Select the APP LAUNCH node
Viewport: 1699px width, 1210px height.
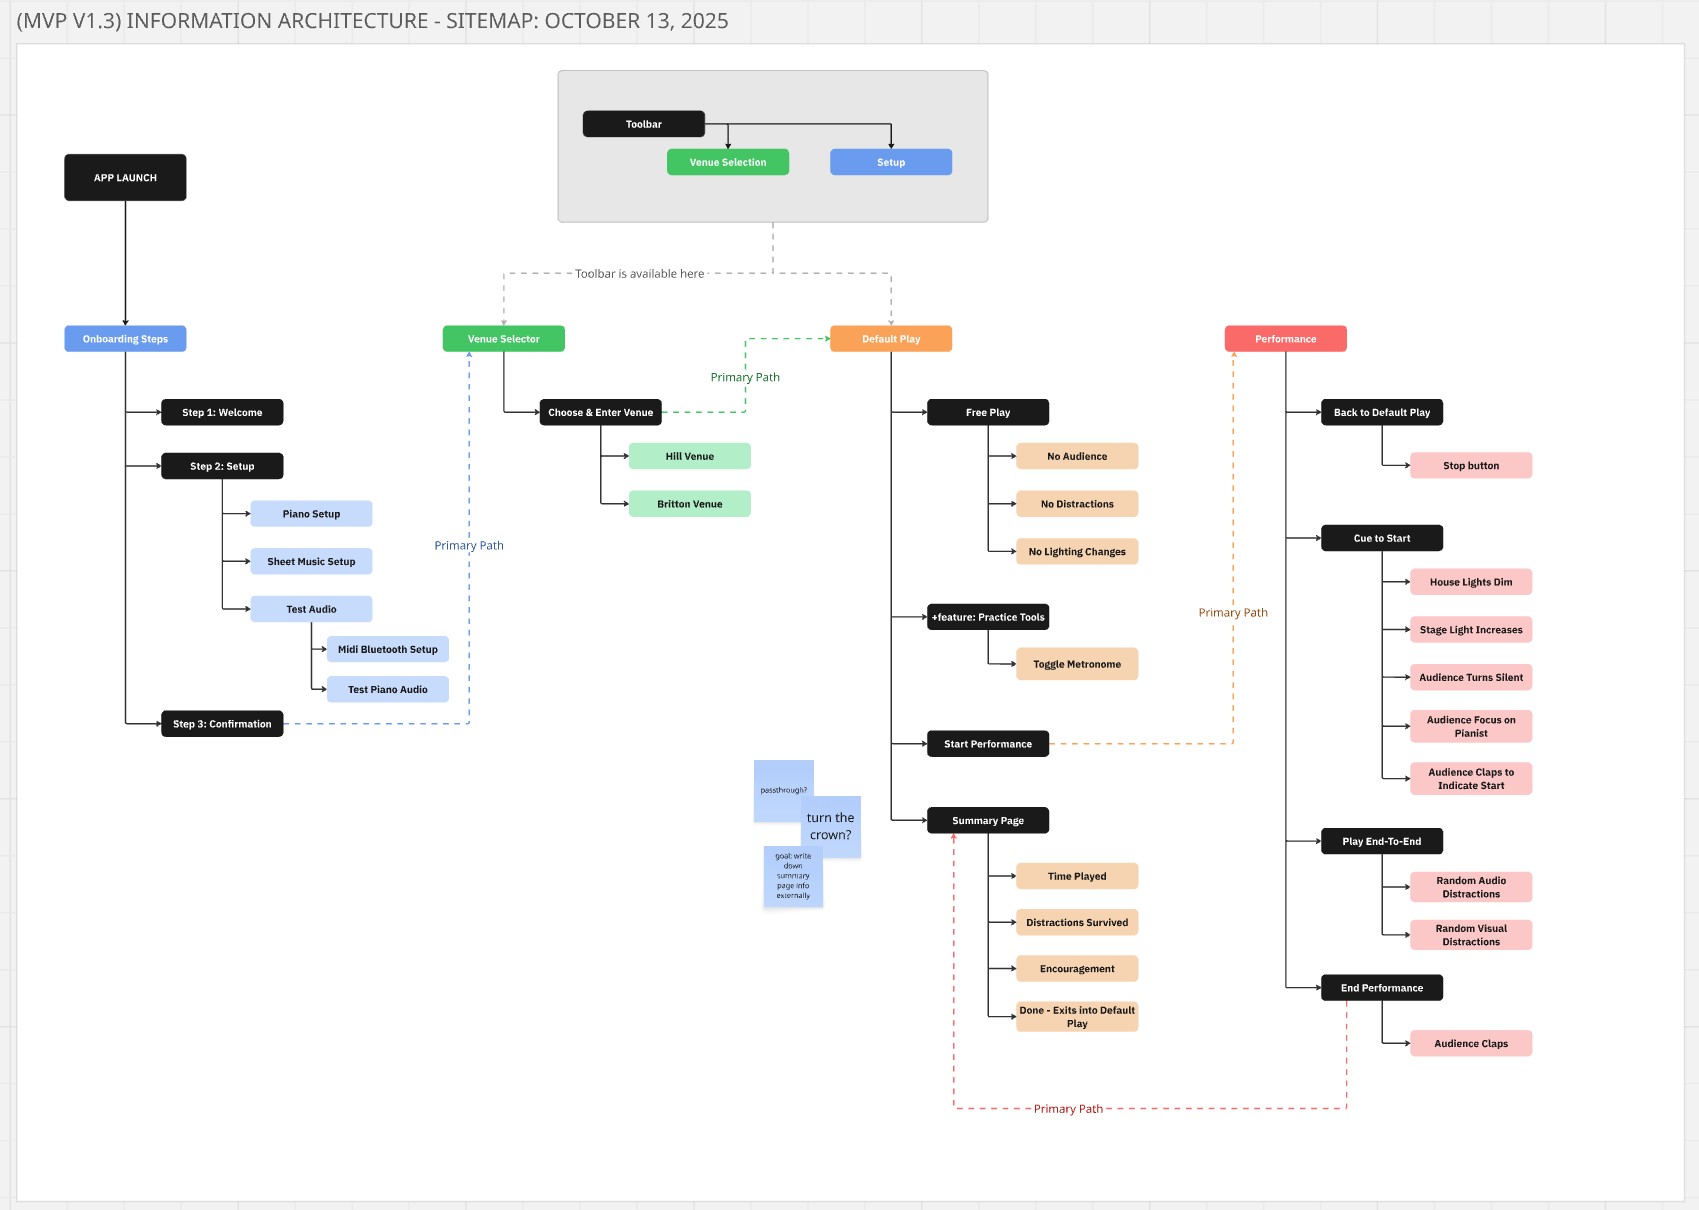[x=125, y=177]
